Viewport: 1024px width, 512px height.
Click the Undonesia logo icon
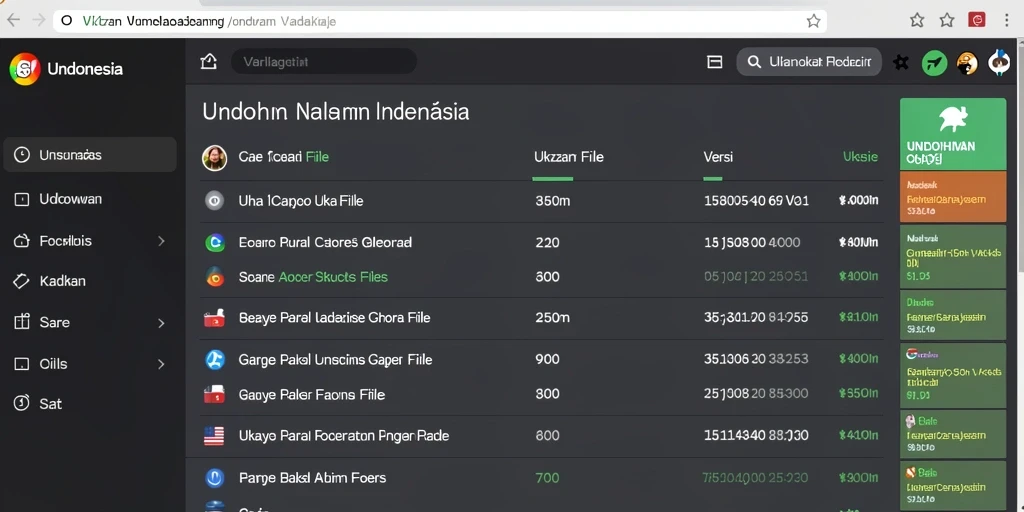click(25, 69)
